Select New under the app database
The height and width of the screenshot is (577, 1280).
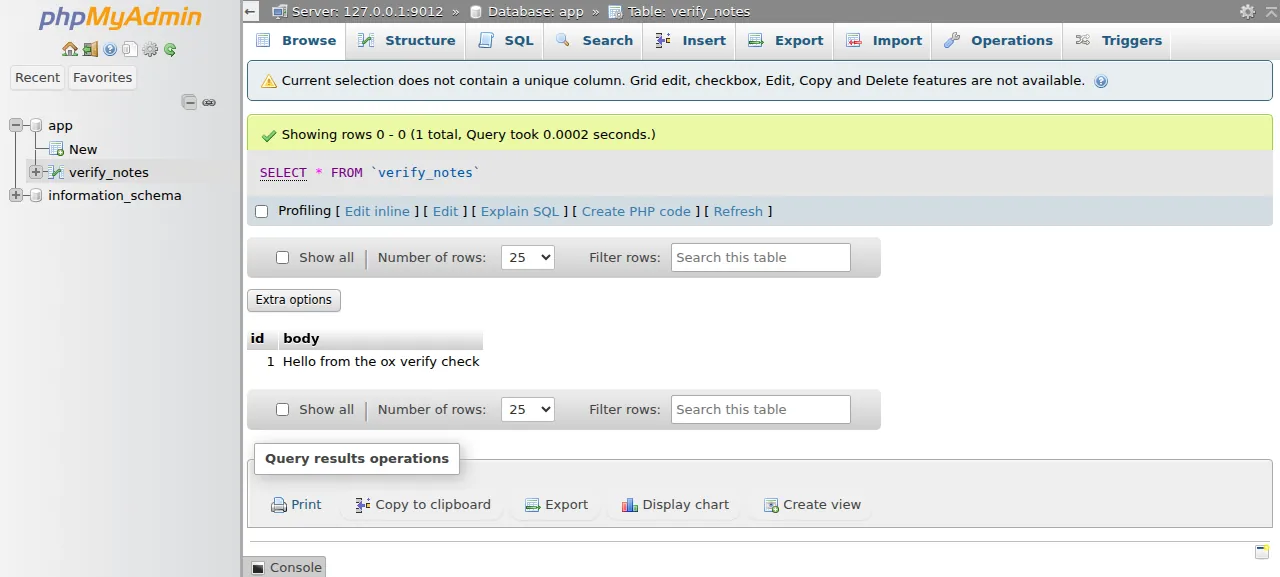(83, 149)
